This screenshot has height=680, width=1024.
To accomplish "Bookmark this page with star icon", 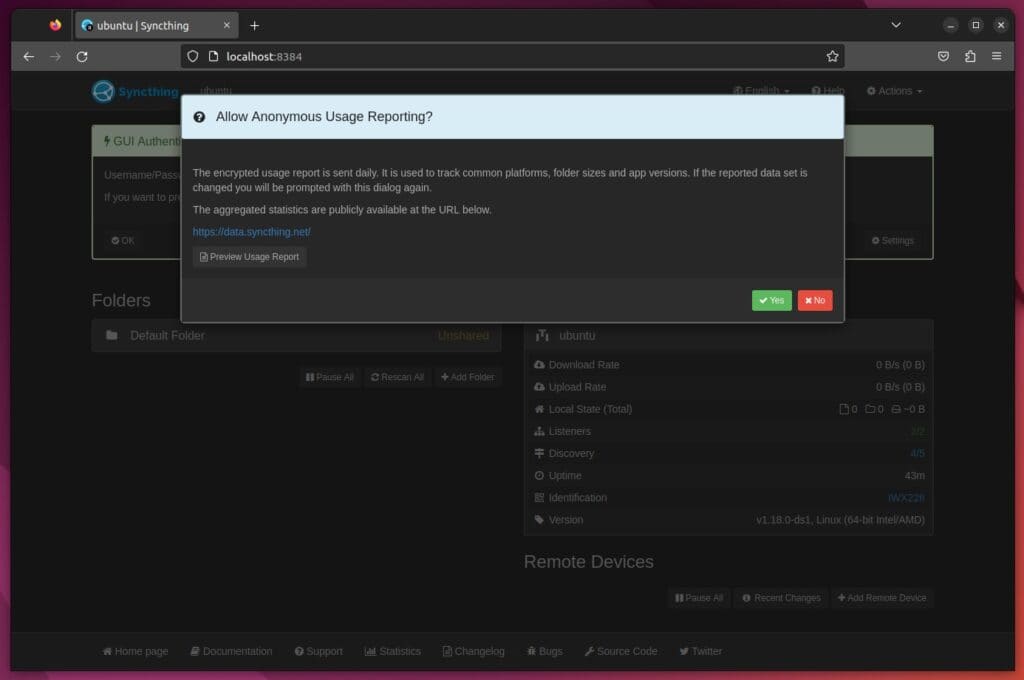I will point(832,57).
